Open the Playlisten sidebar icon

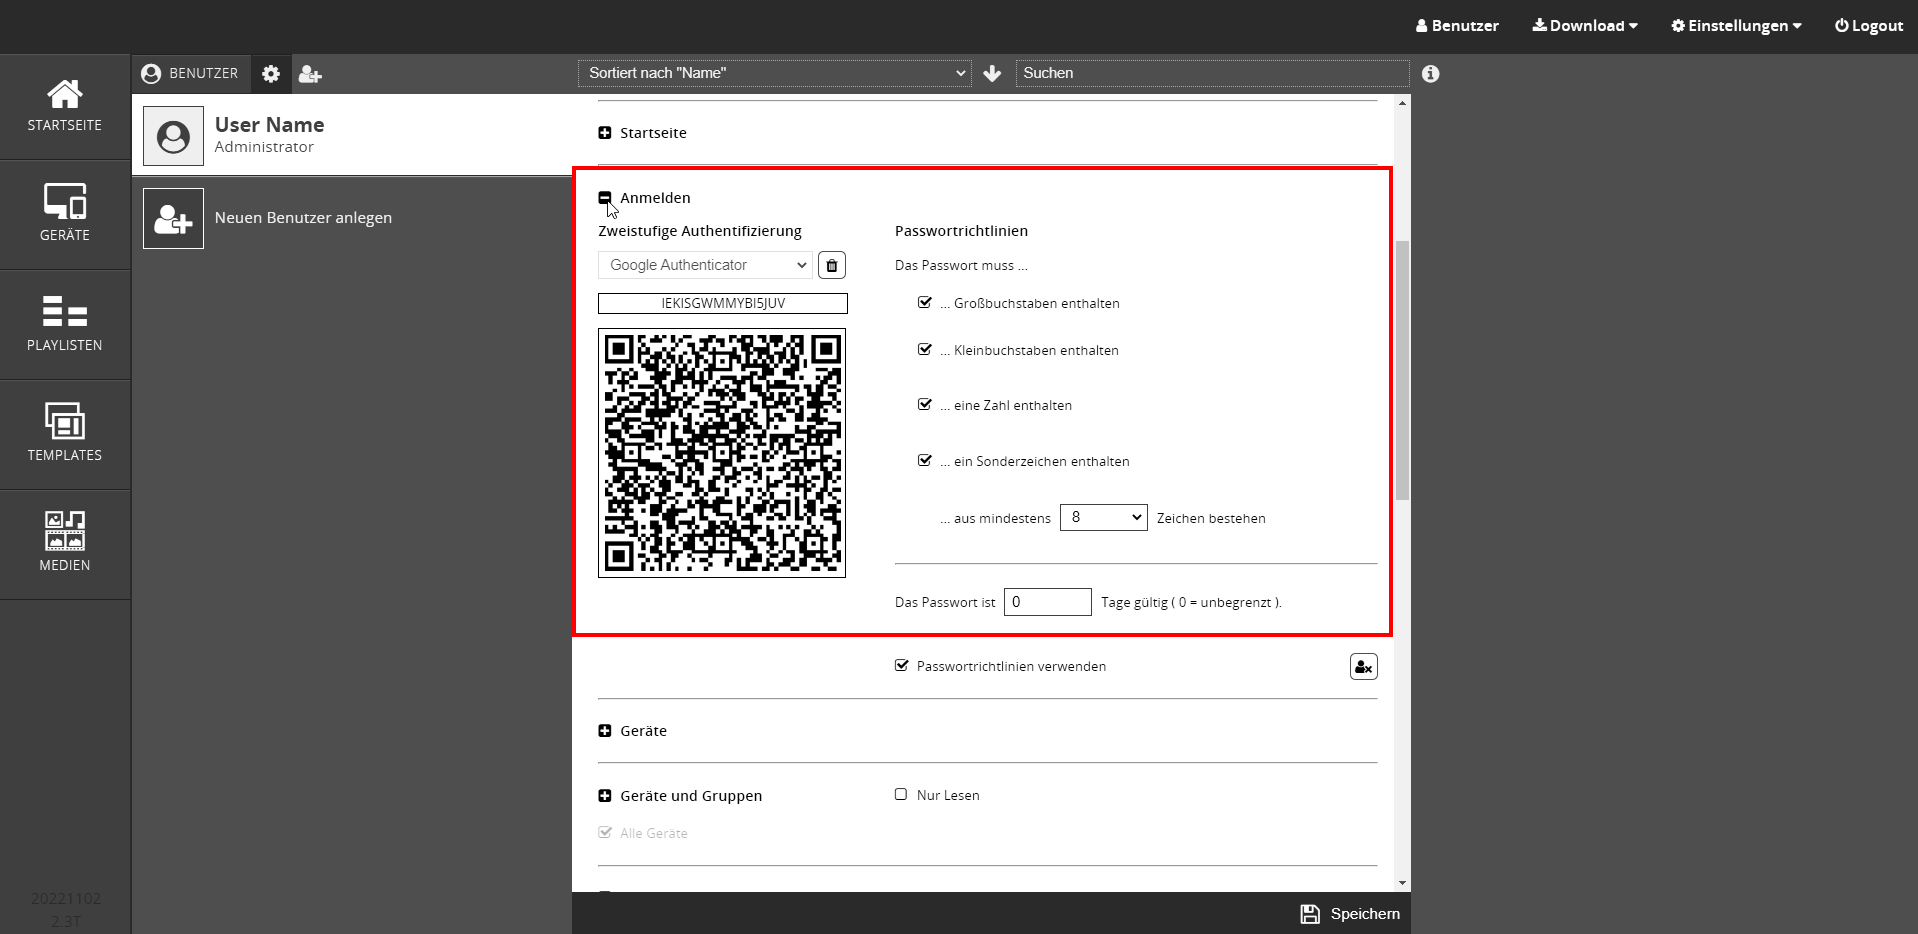(65, 322)
